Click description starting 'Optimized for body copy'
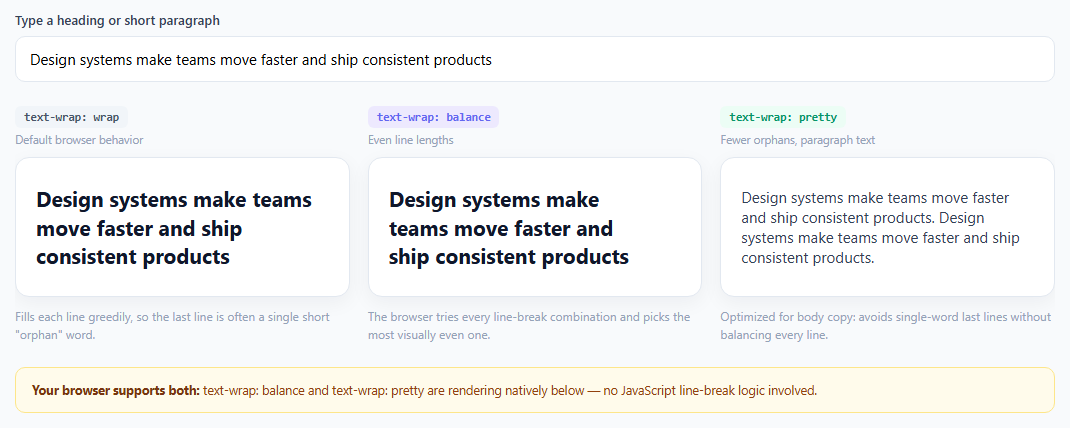 pyautogui.click(x=886, y=326)
